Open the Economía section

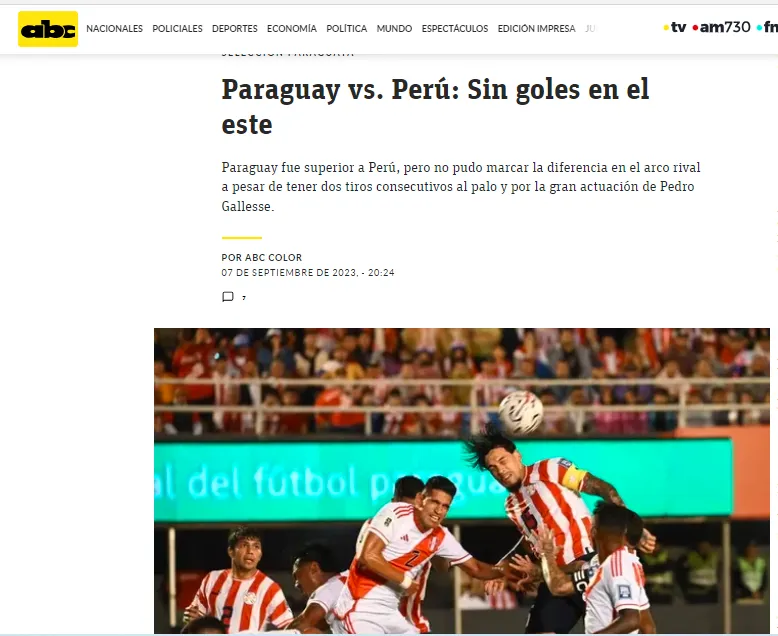click(x=292, y=29)
